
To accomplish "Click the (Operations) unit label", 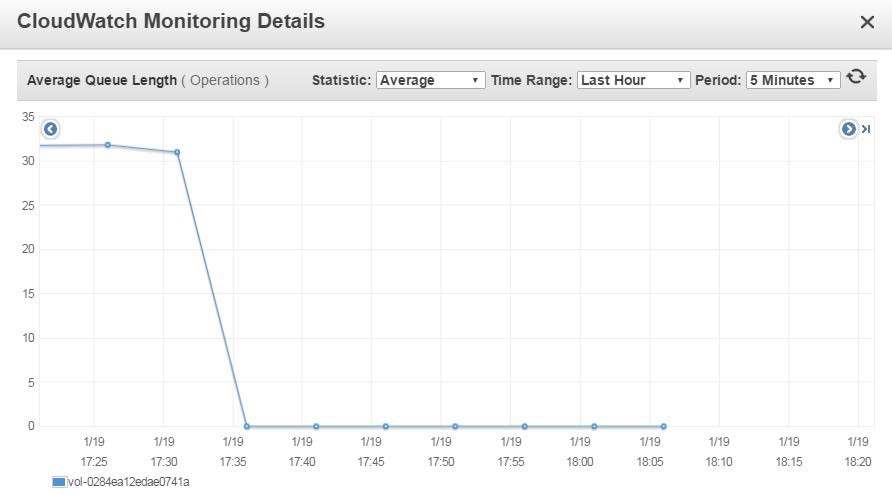I will (x=225, y=80).
